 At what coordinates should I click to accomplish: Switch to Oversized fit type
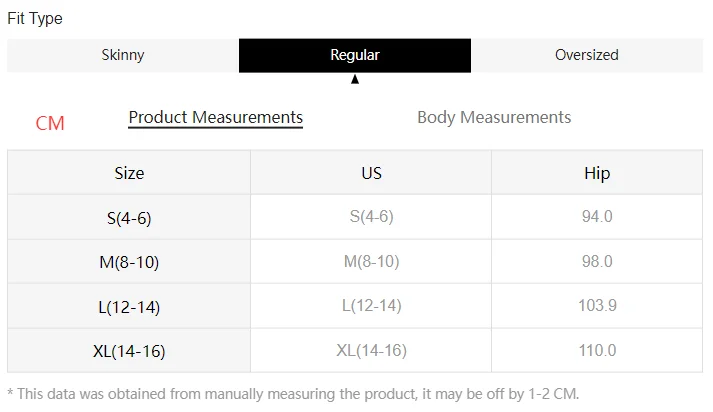pyautogui.click(x=587, y=55)
